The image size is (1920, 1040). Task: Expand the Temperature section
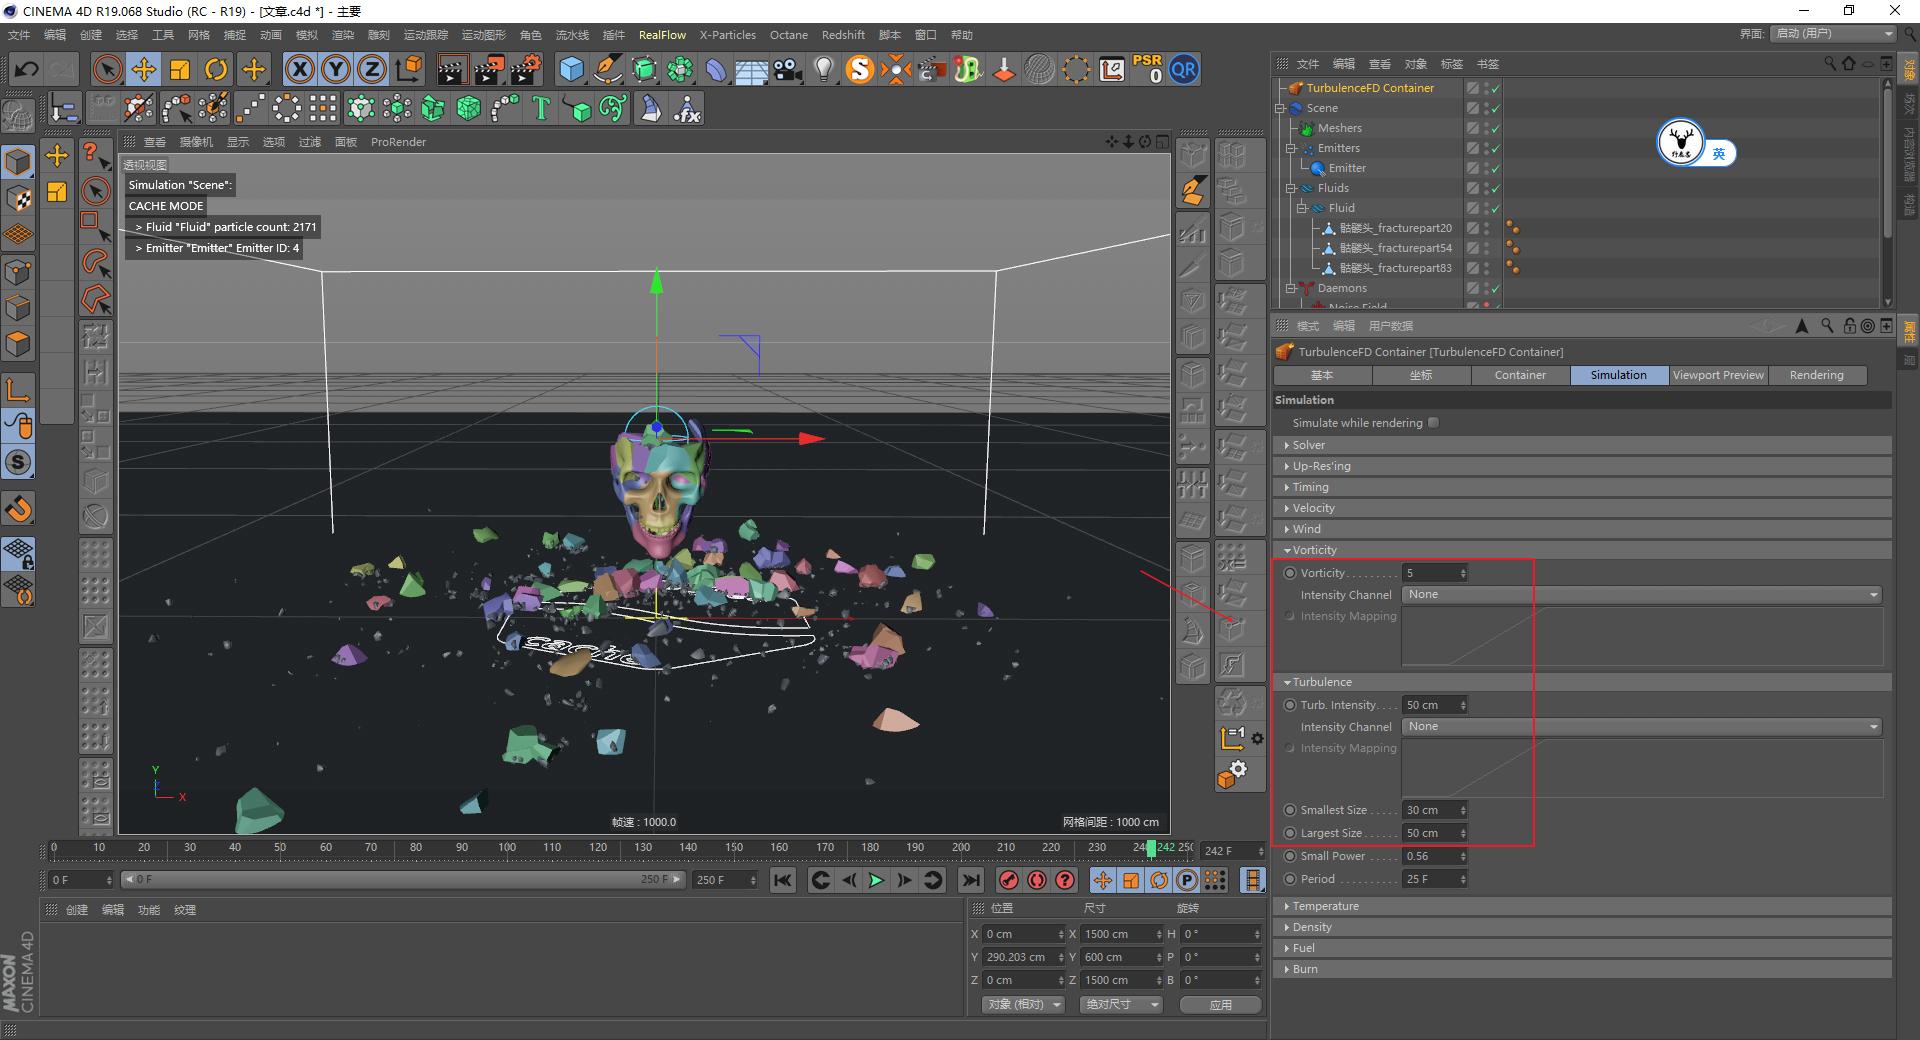[x=1288, y=905]
